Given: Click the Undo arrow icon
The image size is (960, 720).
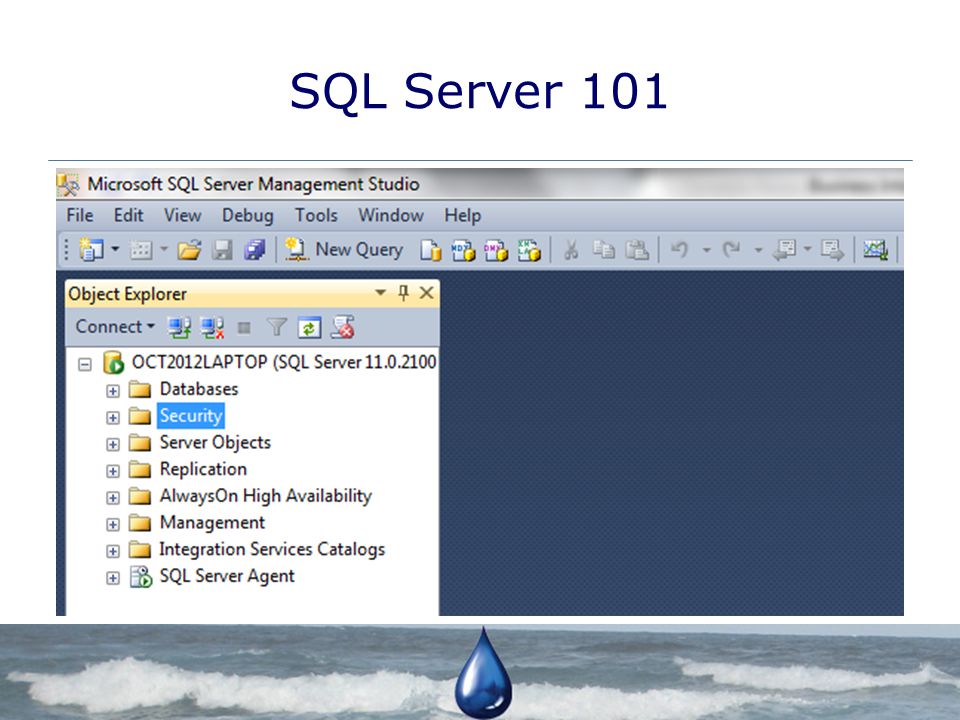Looking at the screenshot, I should coord(680,250).
